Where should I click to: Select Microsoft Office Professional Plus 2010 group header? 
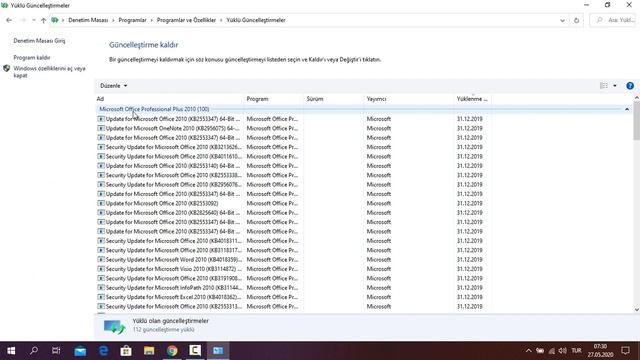pyautogui.click(x=154, y=109)
